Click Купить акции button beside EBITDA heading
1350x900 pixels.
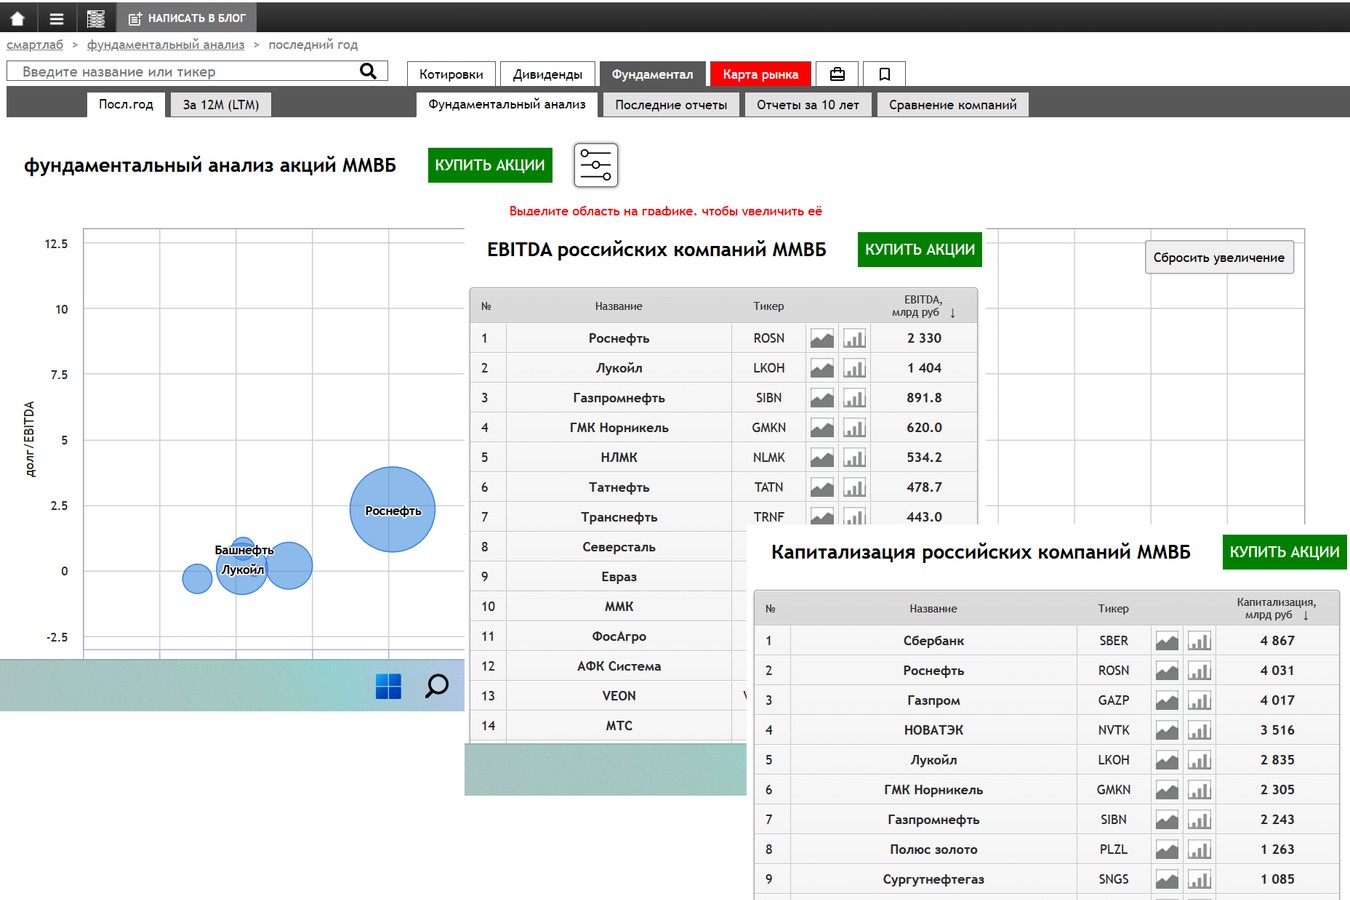[920, 249]
